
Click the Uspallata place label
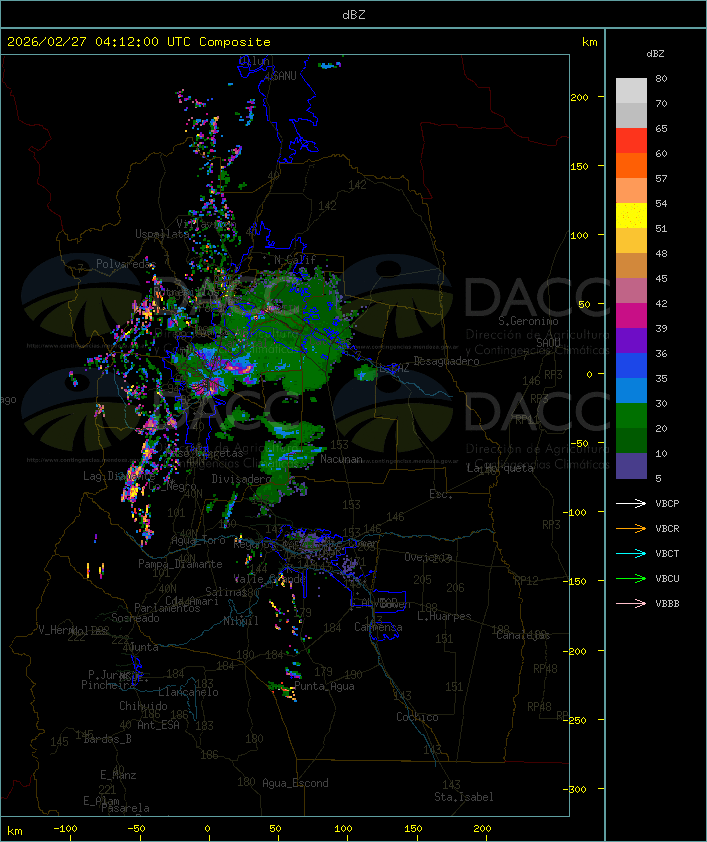click(162, 234)
